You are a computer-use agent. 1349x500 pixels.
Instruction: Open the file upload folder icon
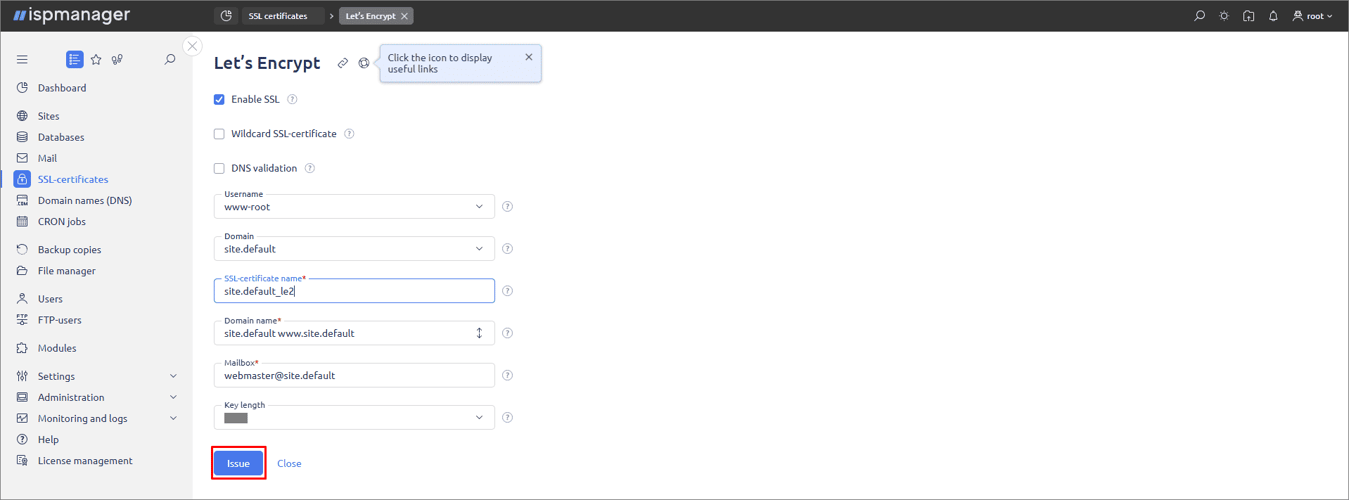click(1249, 16)
